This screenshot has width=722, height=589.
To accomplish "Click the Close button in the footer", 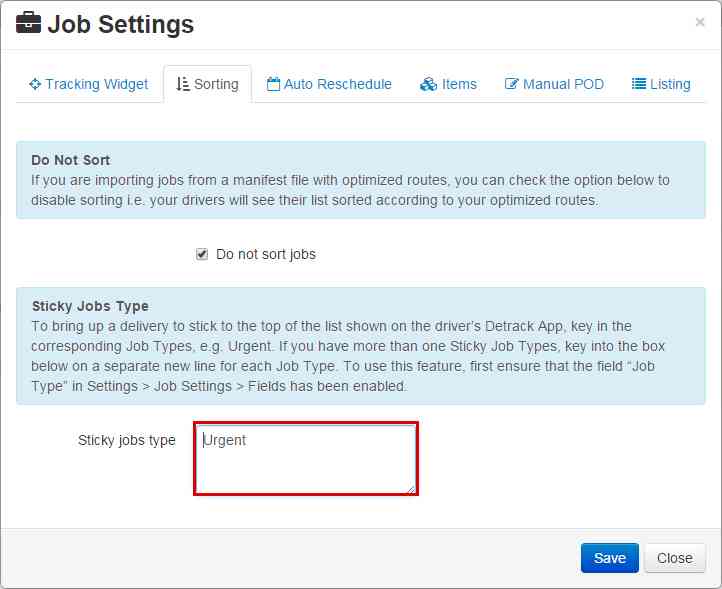I will [x=674, y=558].
